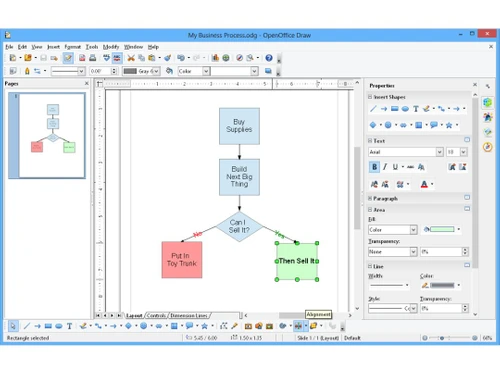Open the Fill type Color dropdown in sidebar
This screenshot has width=500, height=375.
(413, 230)
